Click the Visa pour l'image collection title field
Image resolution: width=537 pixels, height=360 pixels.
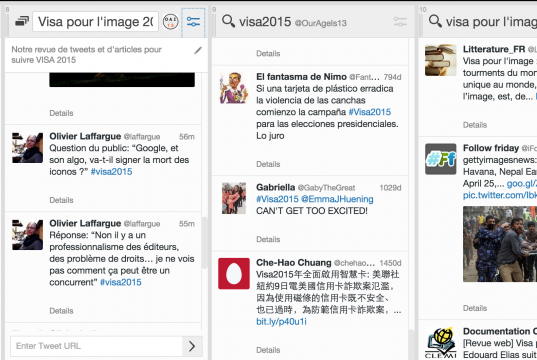(96, 22)
